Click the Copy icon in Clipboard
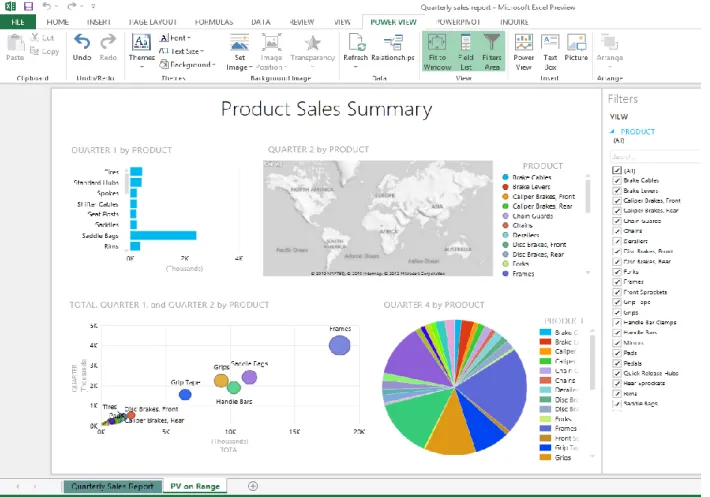The width and height of the screenshot is (710, 497). click(34, 51)
